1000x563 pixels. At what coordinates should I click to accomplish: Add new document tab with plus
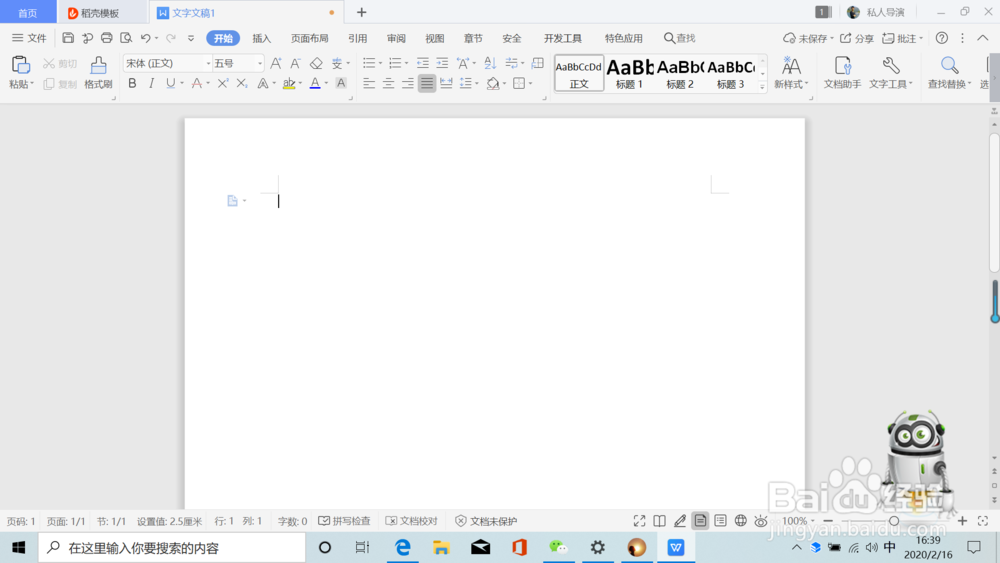coord(362,12)
